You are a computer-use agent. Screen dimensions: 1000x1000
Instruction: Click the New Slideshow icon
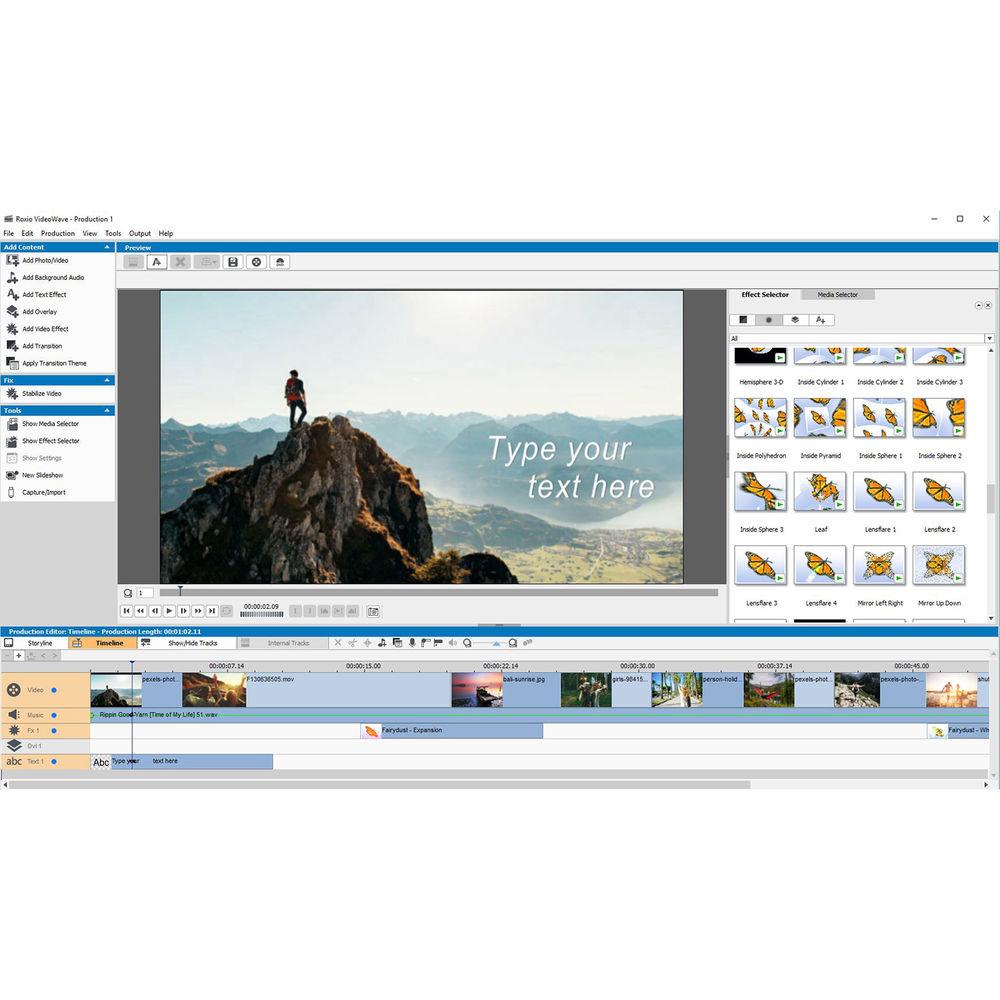point(13,475)
